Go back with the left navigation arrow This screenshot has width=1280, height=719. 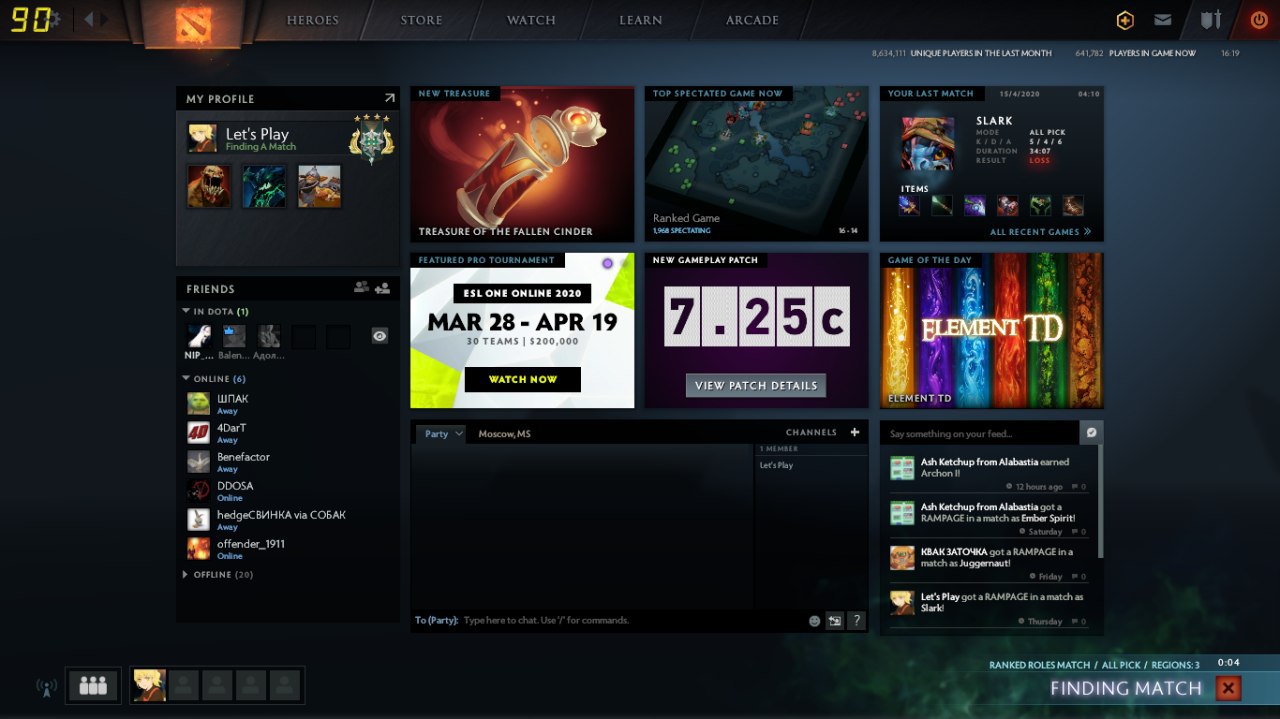coord(88,19)
